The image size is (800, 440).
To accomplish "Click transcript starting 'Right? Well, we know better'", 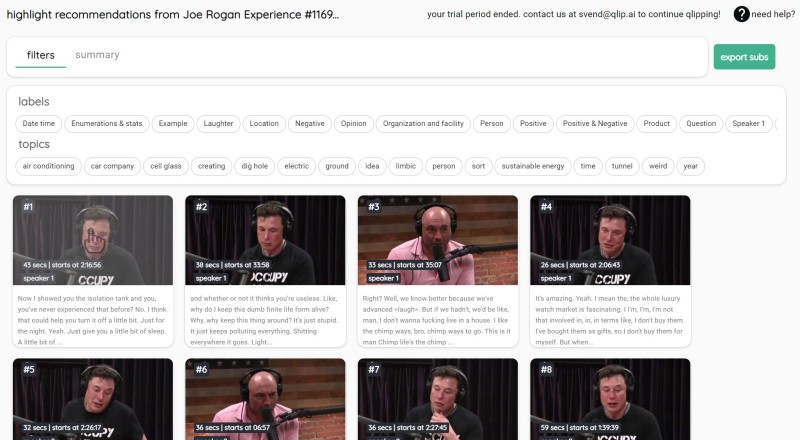I will (438, 320).
